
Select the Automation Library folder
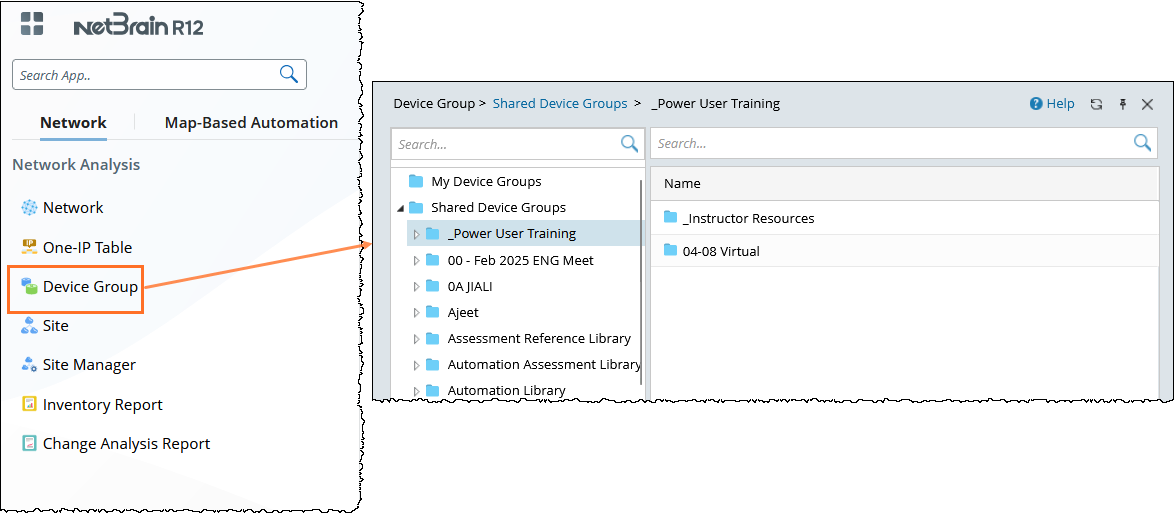tap(506, 390)
